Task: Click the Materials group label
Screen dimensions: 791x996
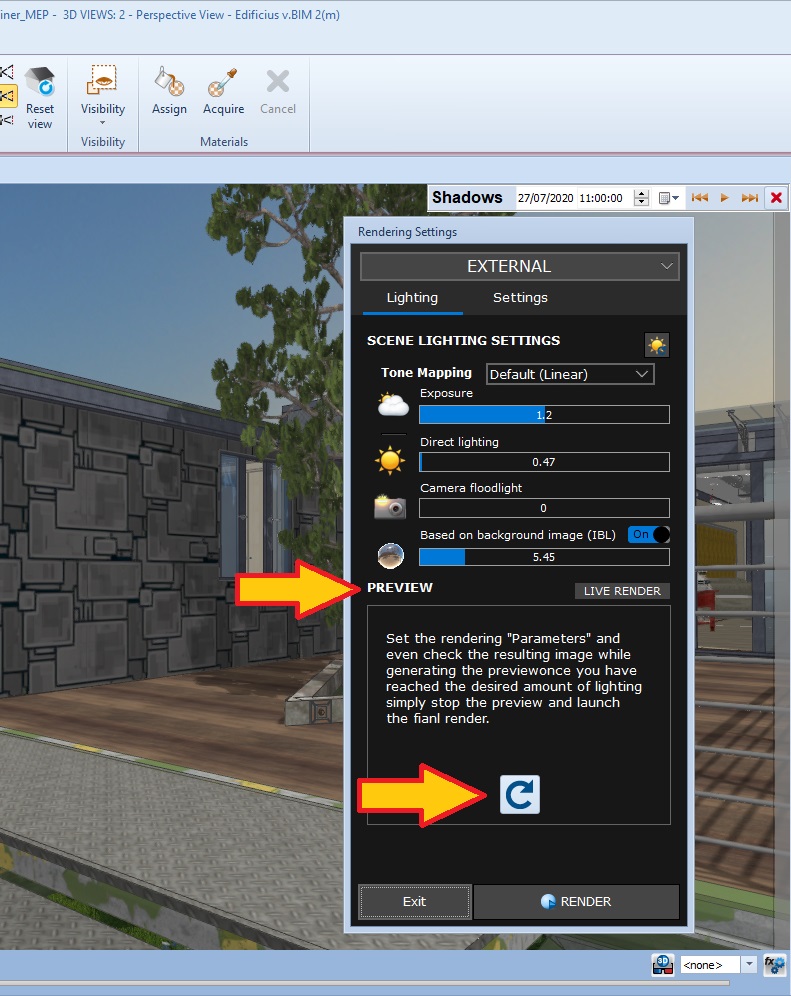Action: [224, 142]
